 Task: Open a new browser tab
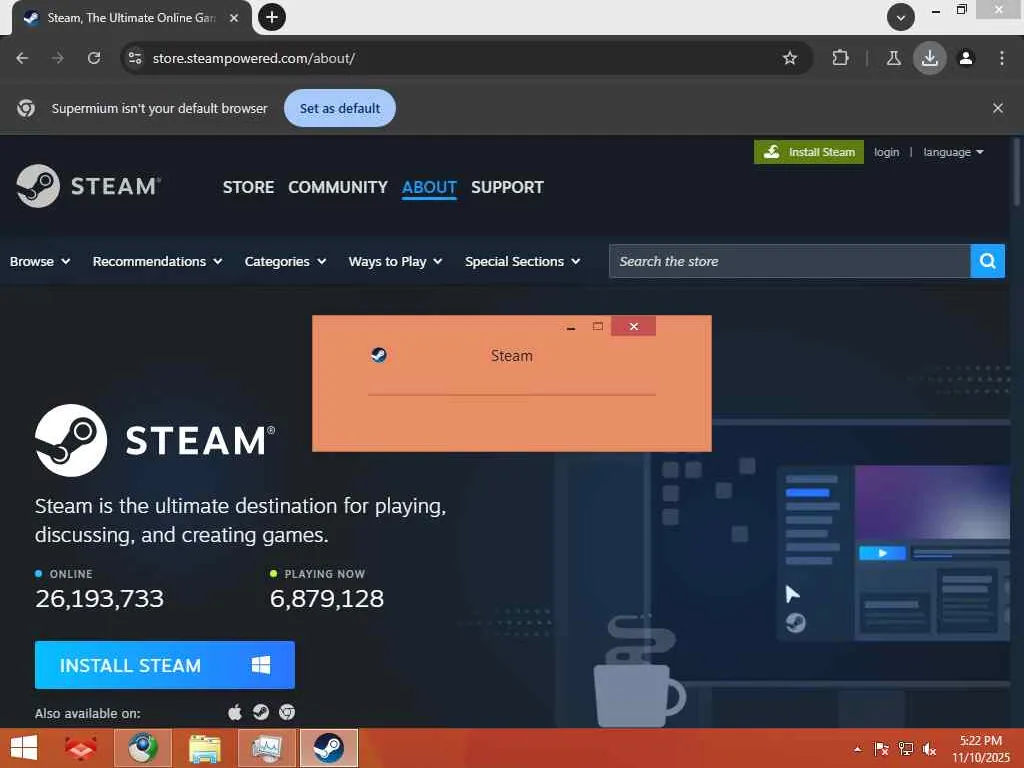(x=272, y=17)
